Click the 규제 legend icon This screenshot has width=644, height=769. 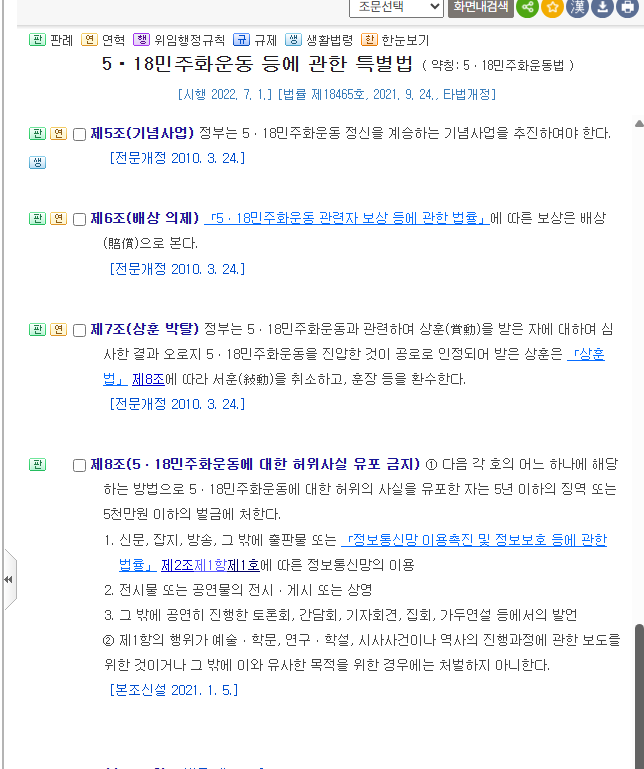(241, 40)
